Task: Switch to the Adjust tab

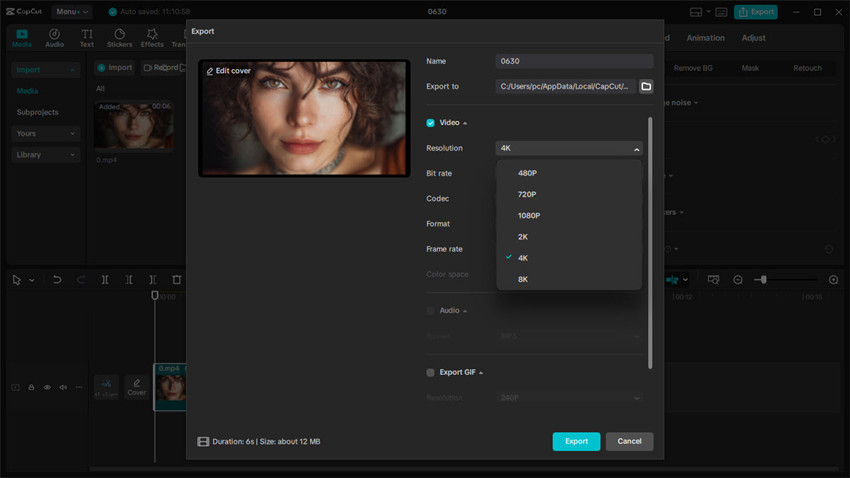Action: [x=754, y=38]
